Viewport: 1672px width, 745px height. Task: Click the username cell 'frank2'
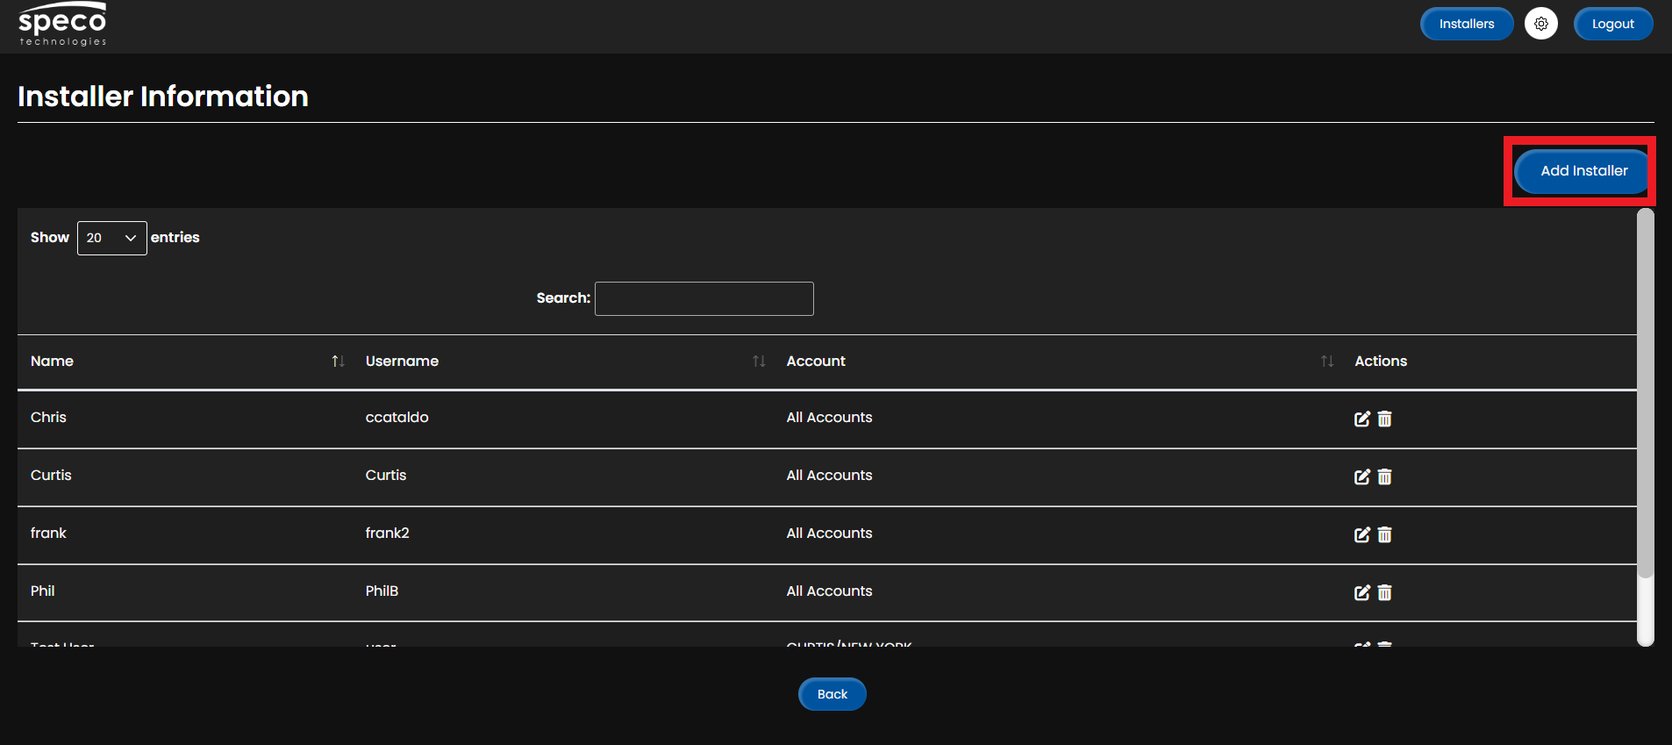(x=387, y=533)
